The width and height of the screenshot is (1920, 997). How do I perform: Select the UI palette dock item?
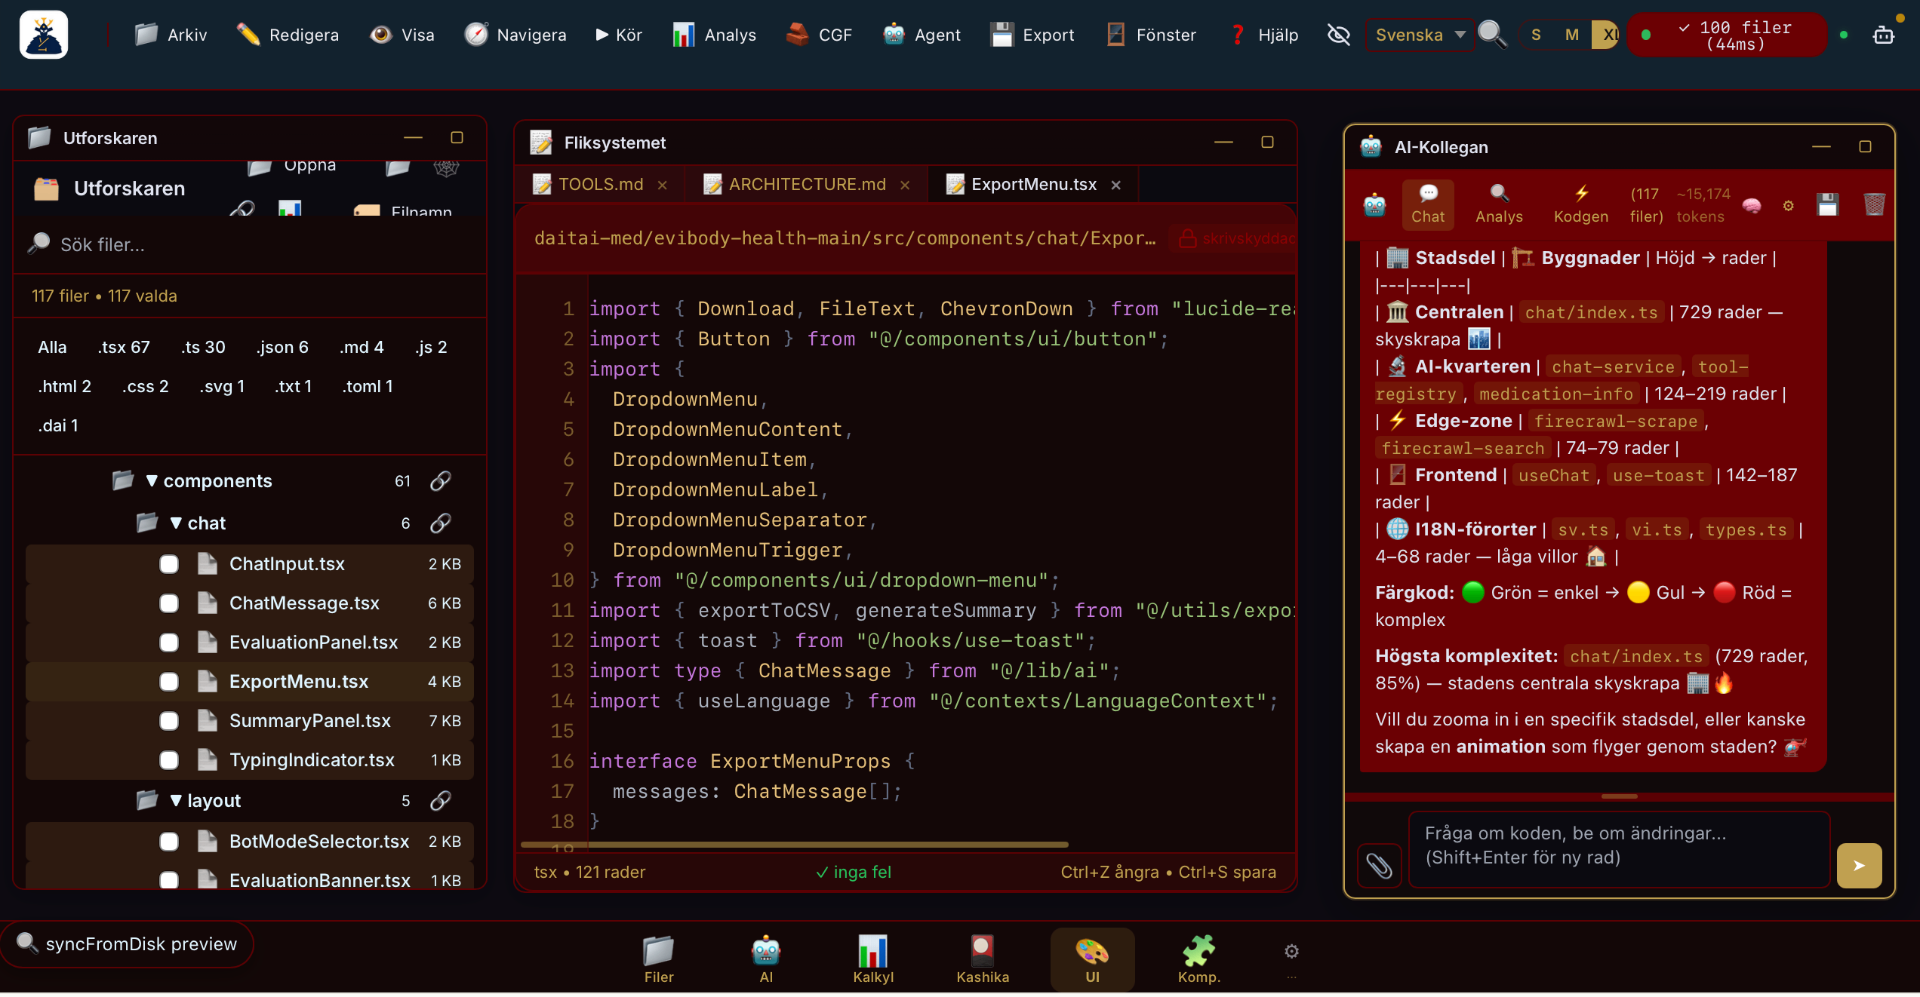1092,960
